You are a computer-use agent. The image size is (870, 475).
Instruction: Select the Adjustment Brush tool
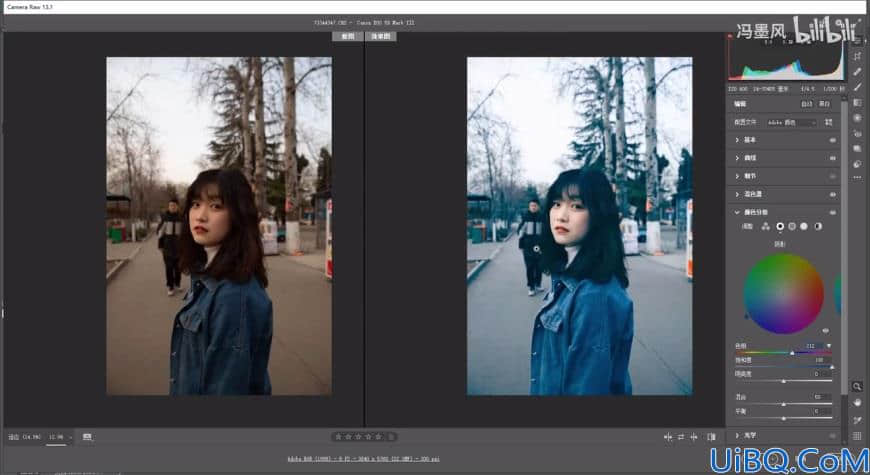858,87
